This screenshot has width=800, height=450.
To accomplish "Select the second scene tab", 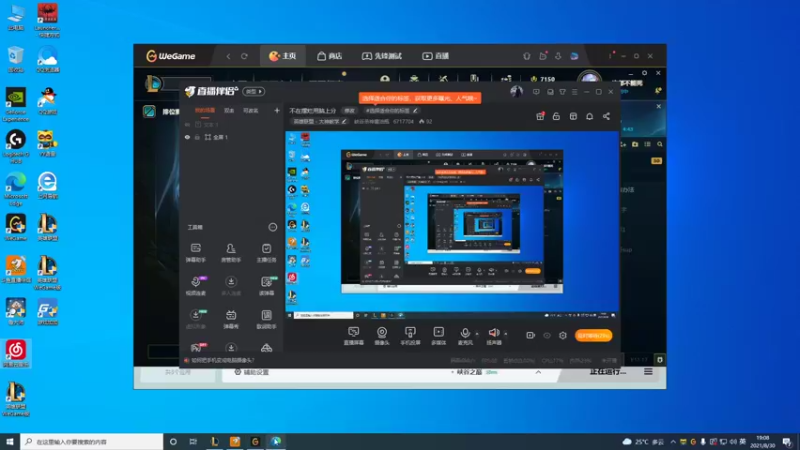I will 229,110.
